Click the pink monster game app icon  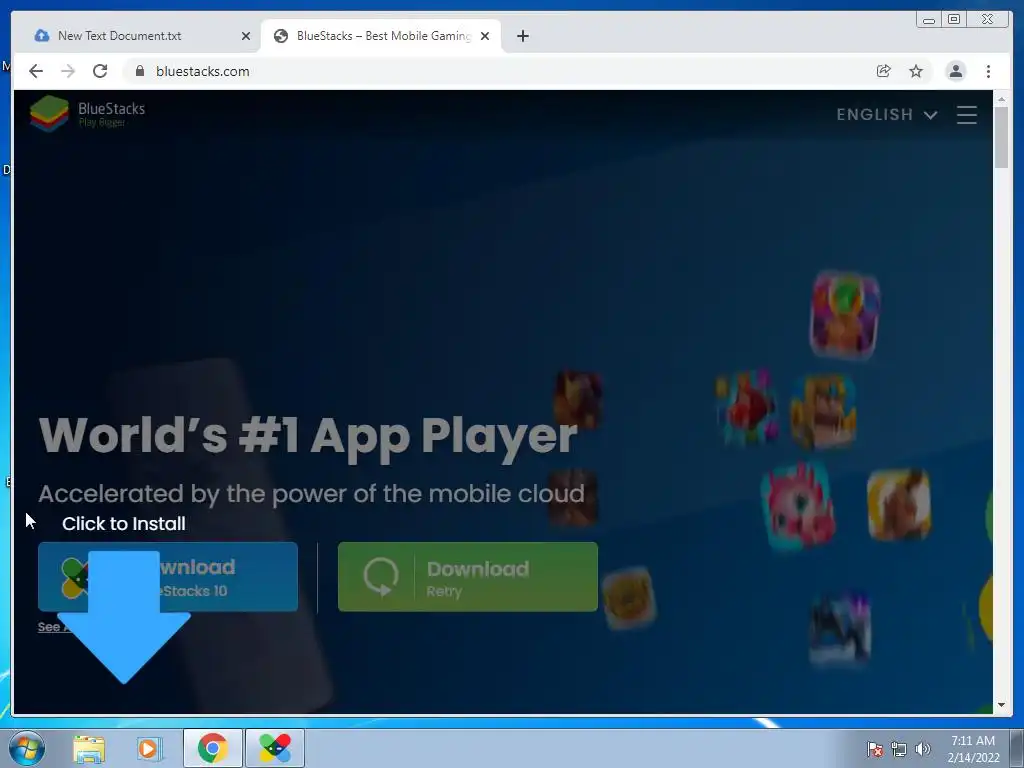click(x=798, y=507)
